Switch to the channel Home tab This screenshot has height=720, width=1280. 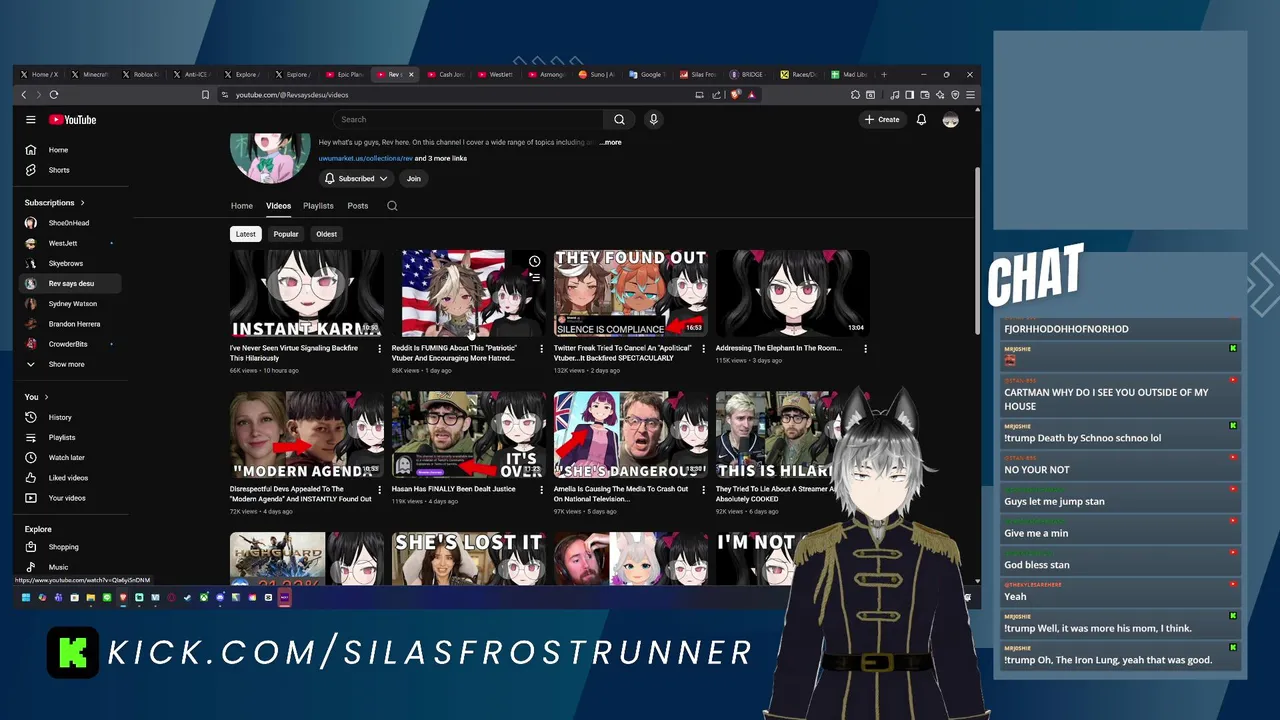coord(242,206)
